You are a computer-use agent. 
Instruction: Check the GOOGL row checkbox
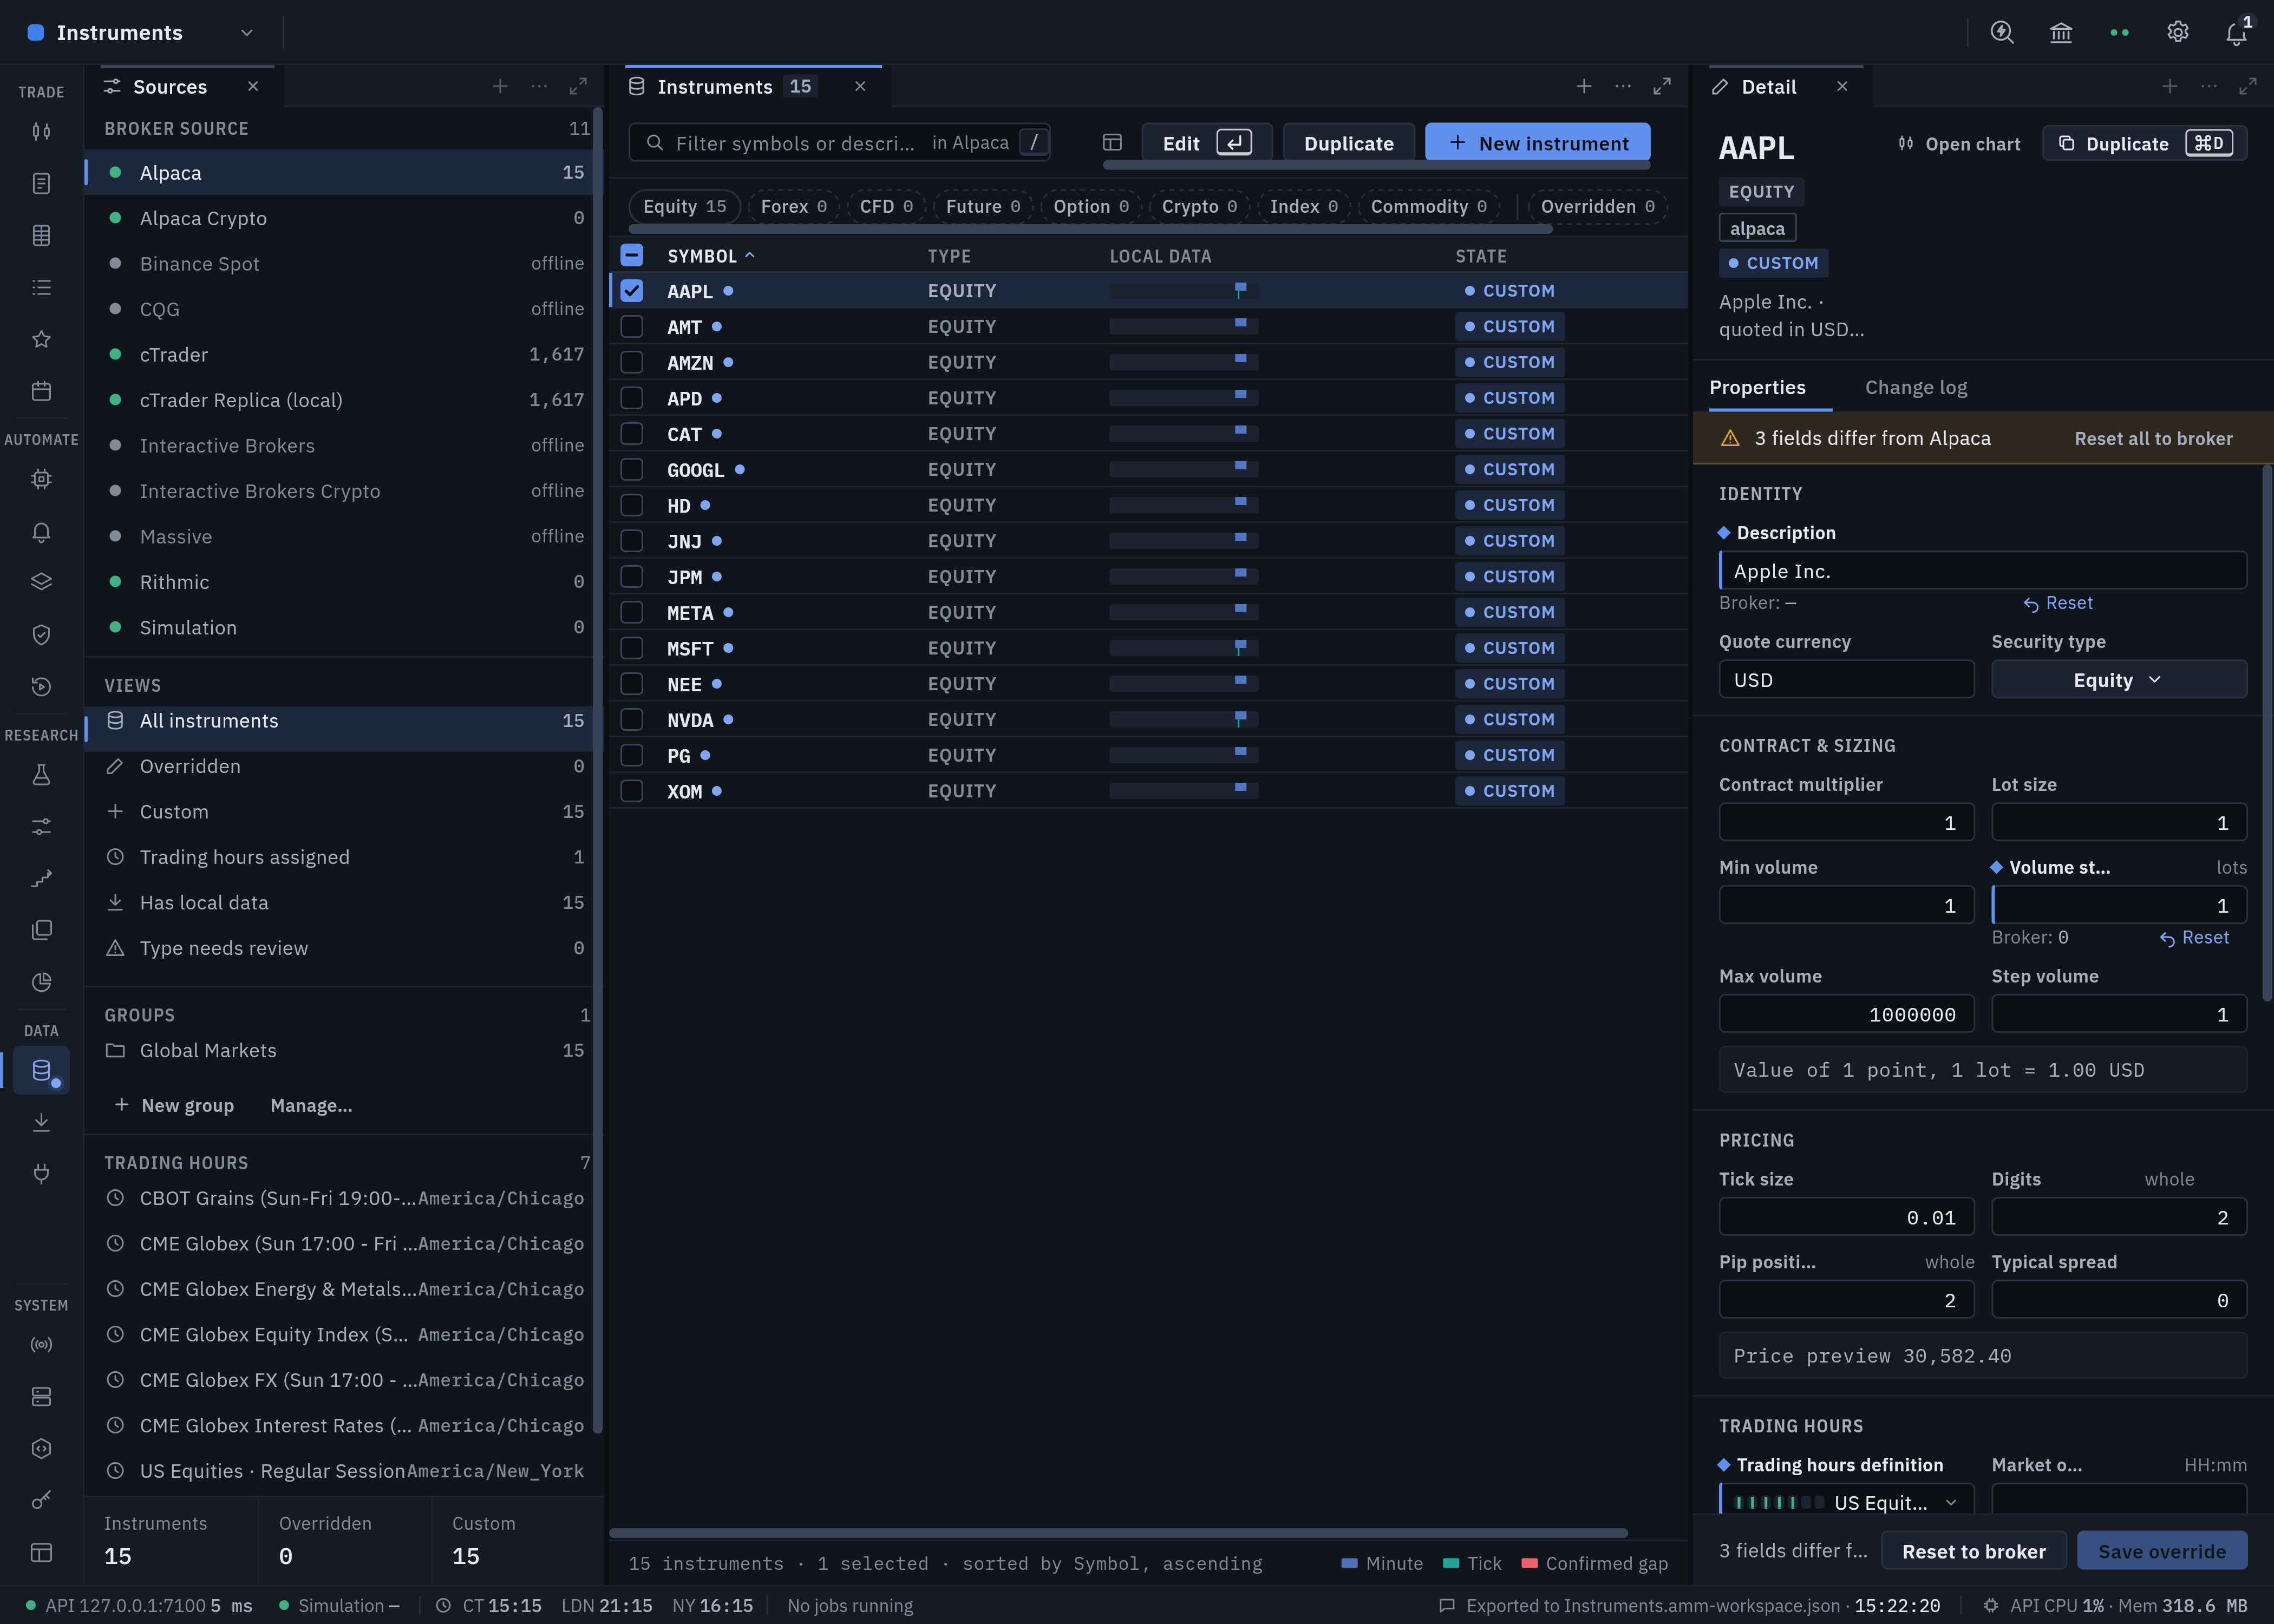tap(632, 469)
